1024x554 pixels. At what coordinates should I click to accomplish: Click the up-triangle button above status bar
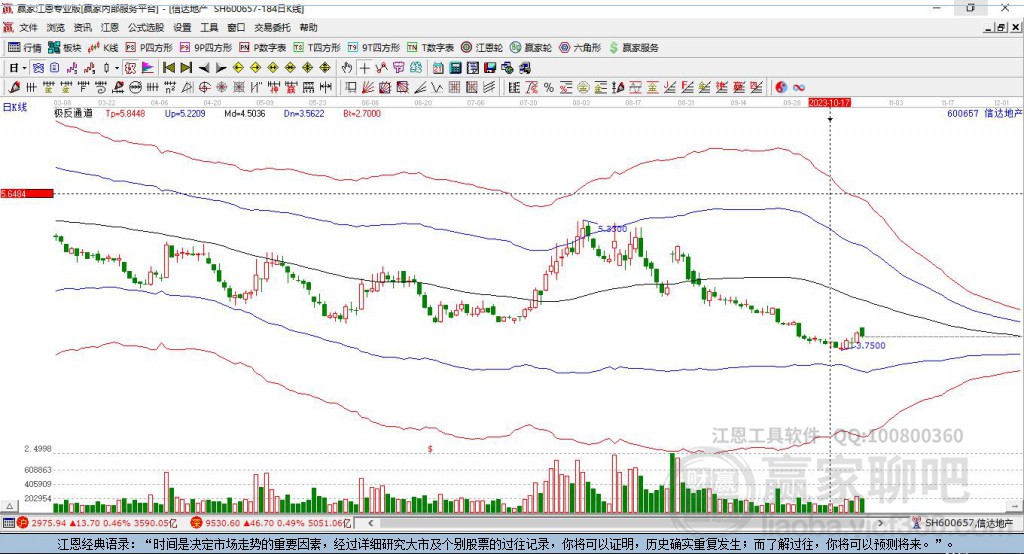pos(9,506)
